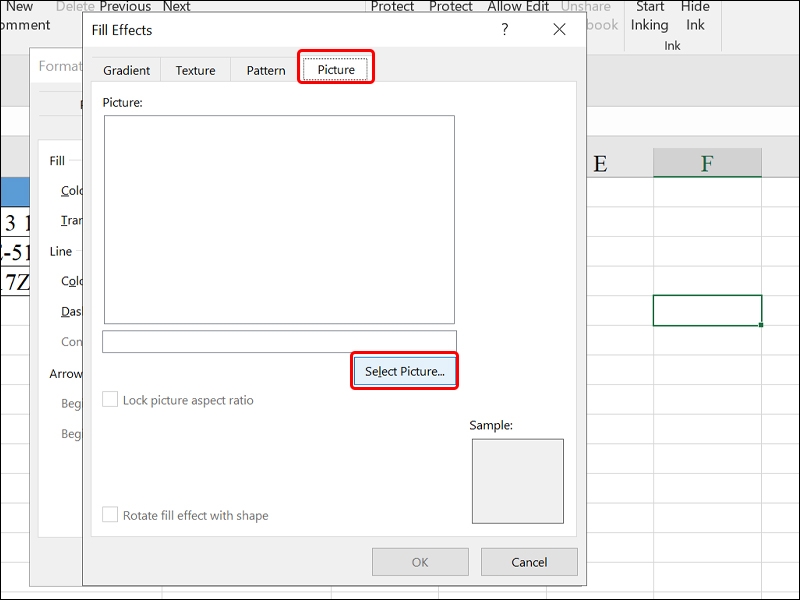Click the picture preview area
The height and width of the screenshot is (600, 800).
(x=279, y=219)
